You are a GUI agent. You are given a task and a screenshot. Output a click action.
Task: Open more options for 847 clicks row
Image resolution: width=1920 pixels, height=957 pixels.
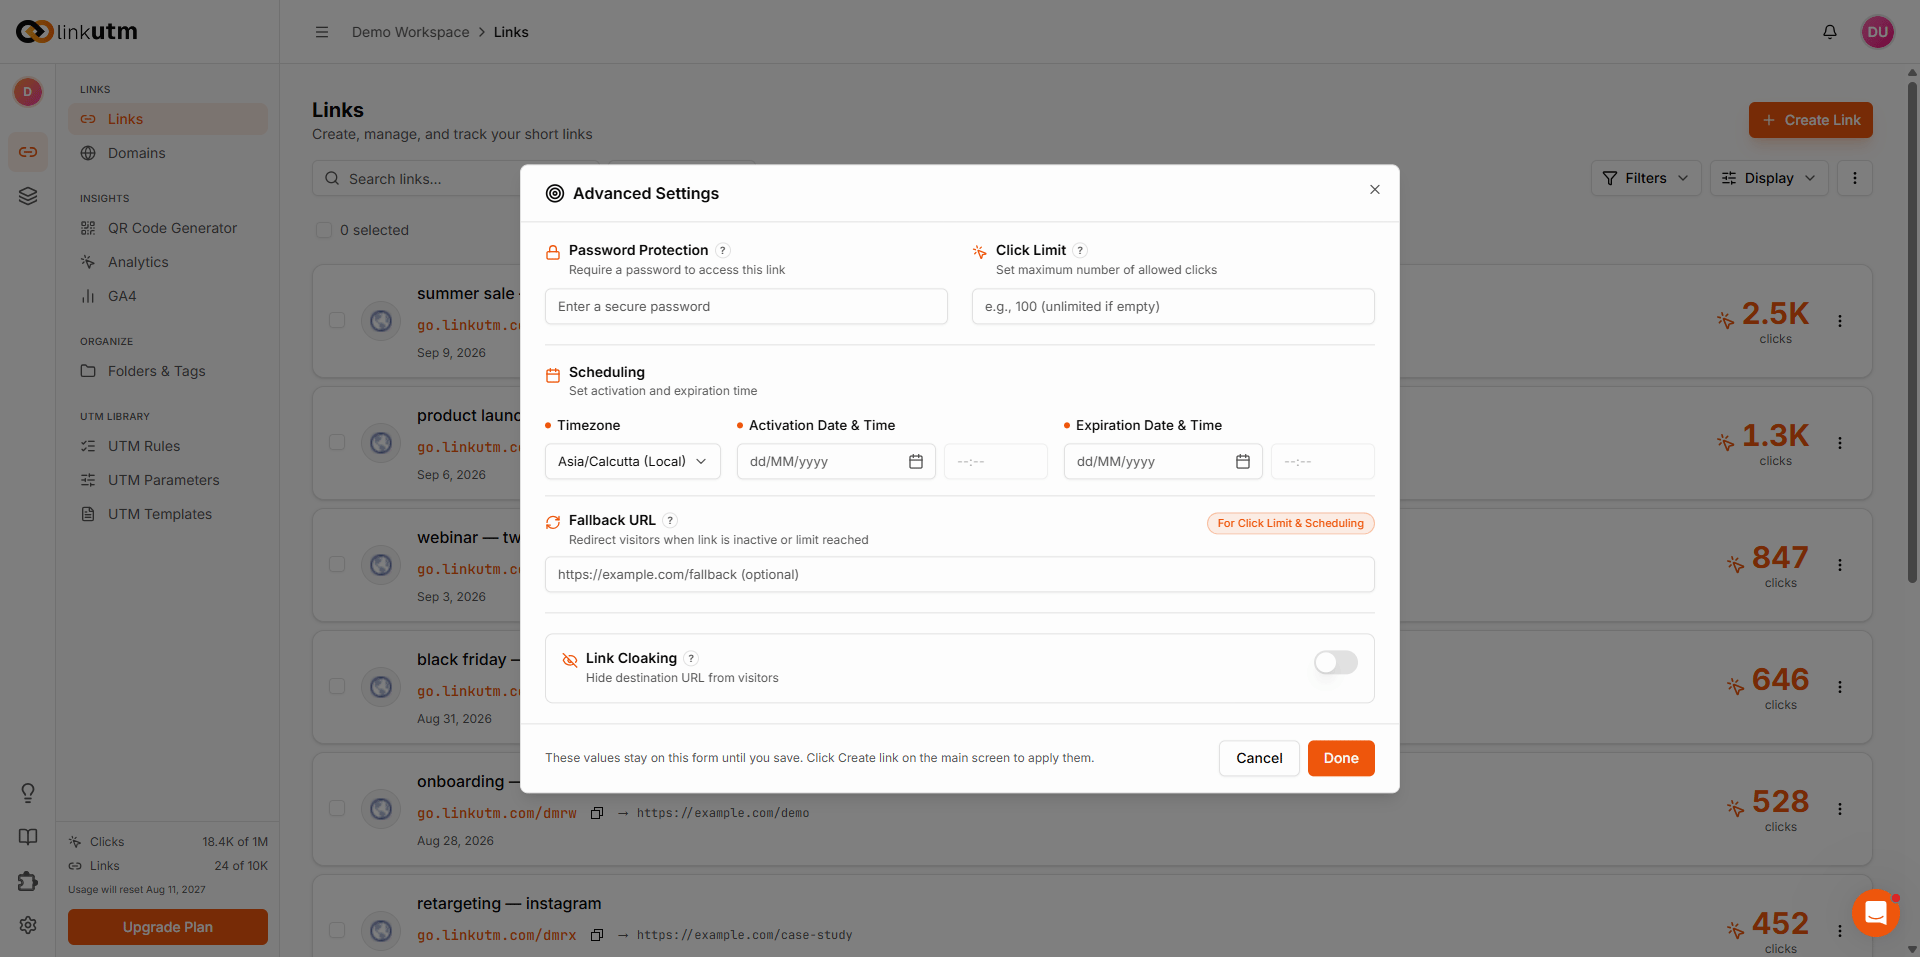pos(1840,565)
